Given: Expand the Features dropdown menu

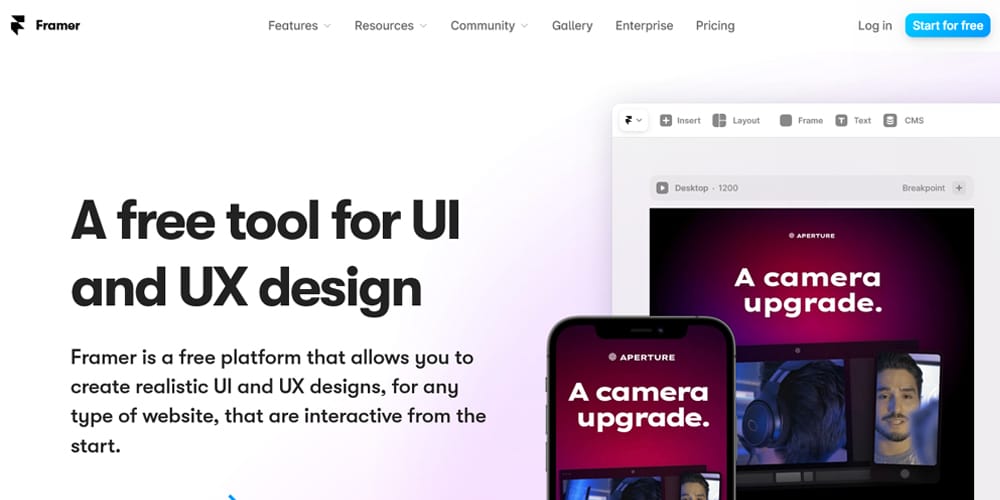Looking at the screenshot, I should point(299,26).
